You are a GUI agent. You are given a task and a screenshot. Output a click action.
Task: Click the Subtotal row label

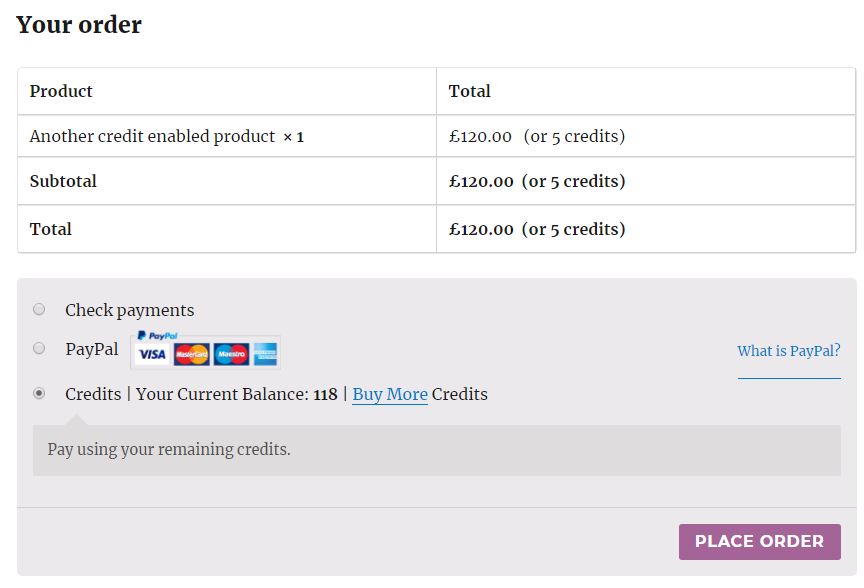tap(63, 181)
